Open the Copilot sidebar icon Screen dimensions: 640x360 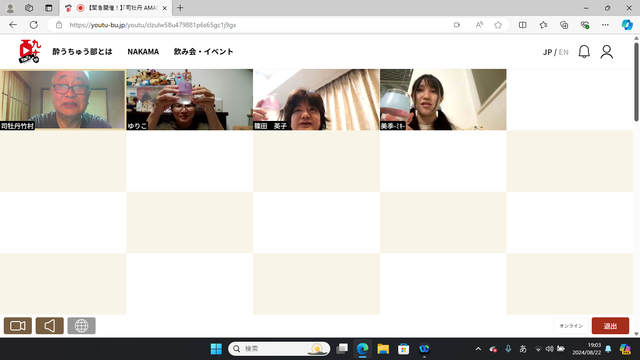pyautogui.click(x=627, y=25)
